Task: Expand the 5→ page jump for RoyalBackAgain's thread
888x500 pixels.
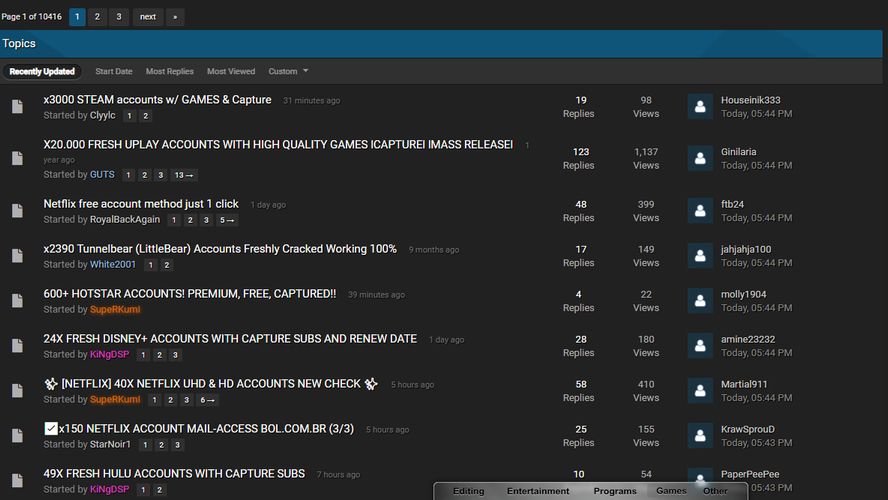Action: point(227,220)
